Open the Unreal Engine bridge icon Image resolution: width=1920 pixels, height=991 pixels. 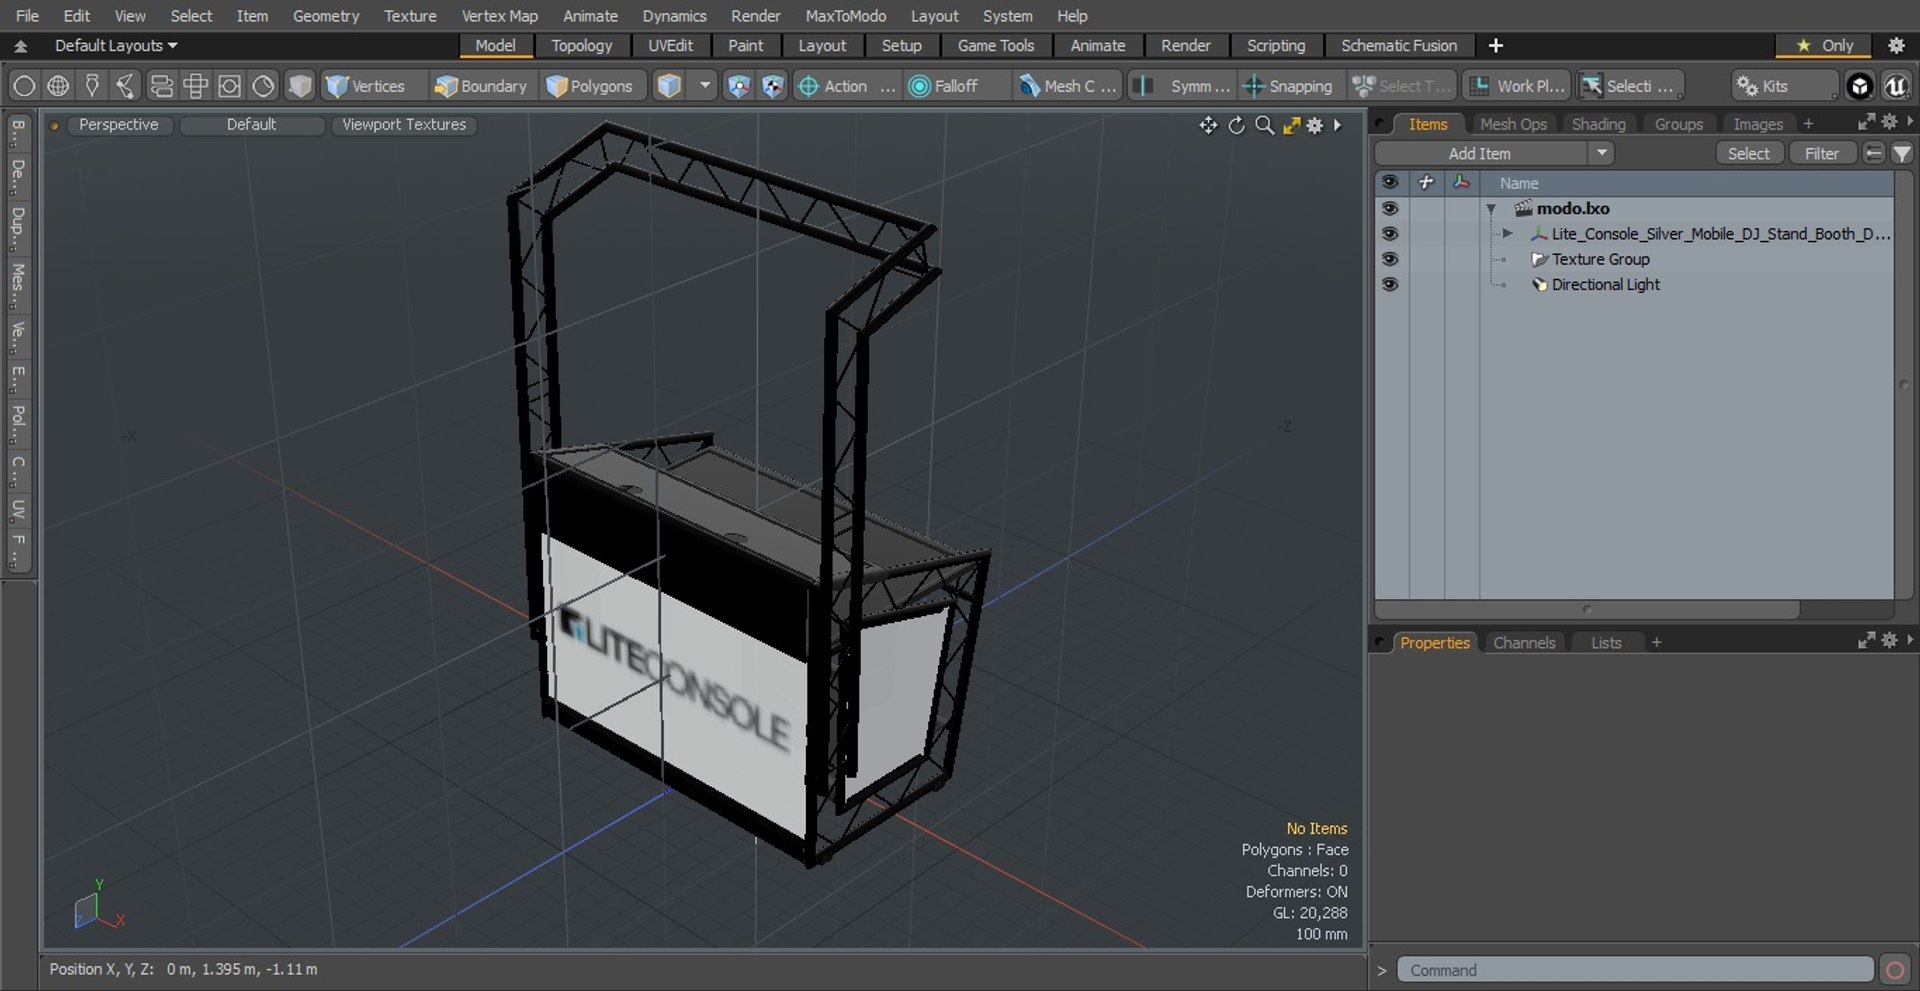pos(1895,86)
